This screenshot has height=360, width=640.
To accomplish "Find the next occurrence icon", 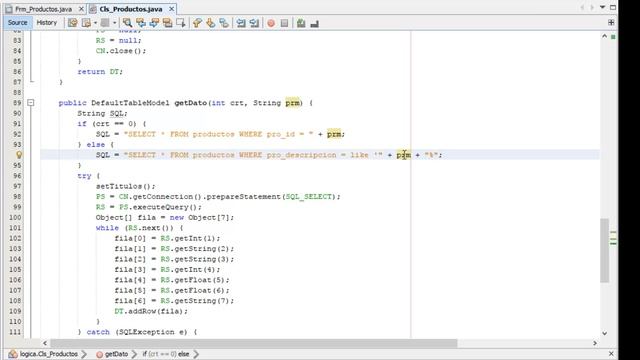I will coord(154,23).
